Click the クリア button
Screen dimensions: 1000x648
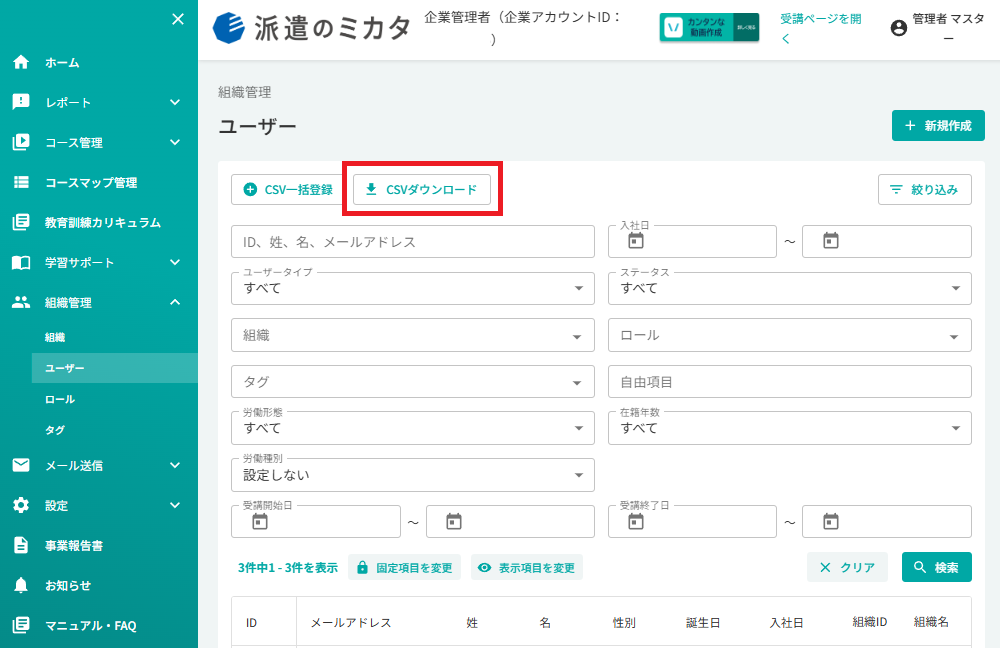coord(847,567)
